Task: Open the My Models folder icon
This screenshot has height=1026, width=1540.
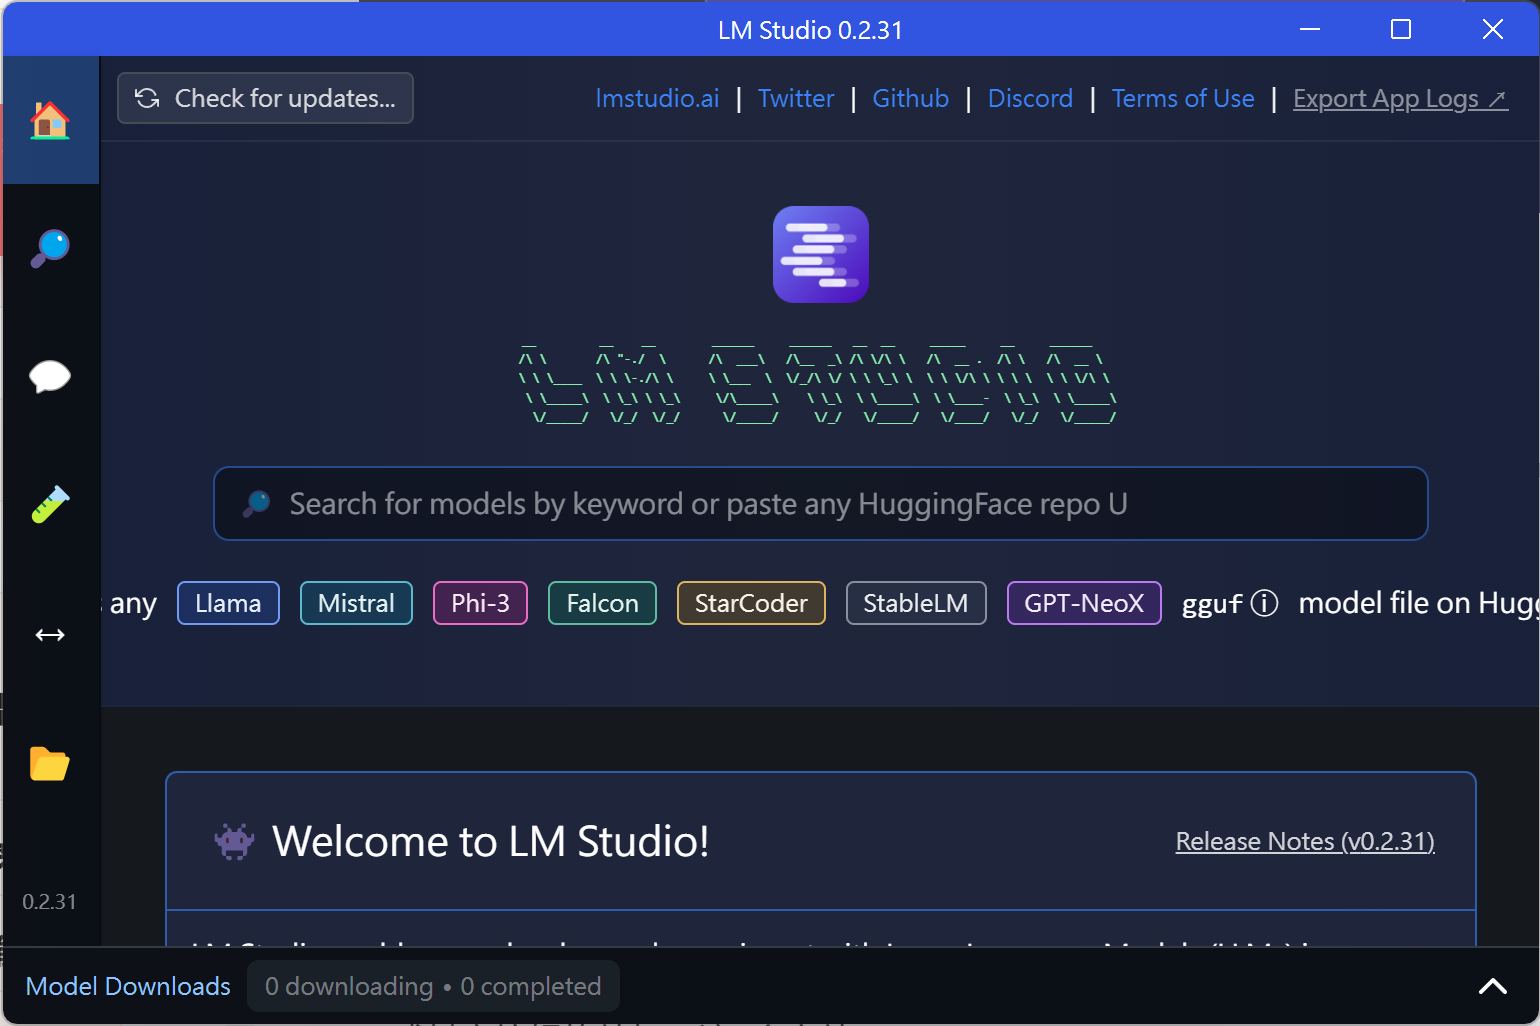Action: coord(50,763)
